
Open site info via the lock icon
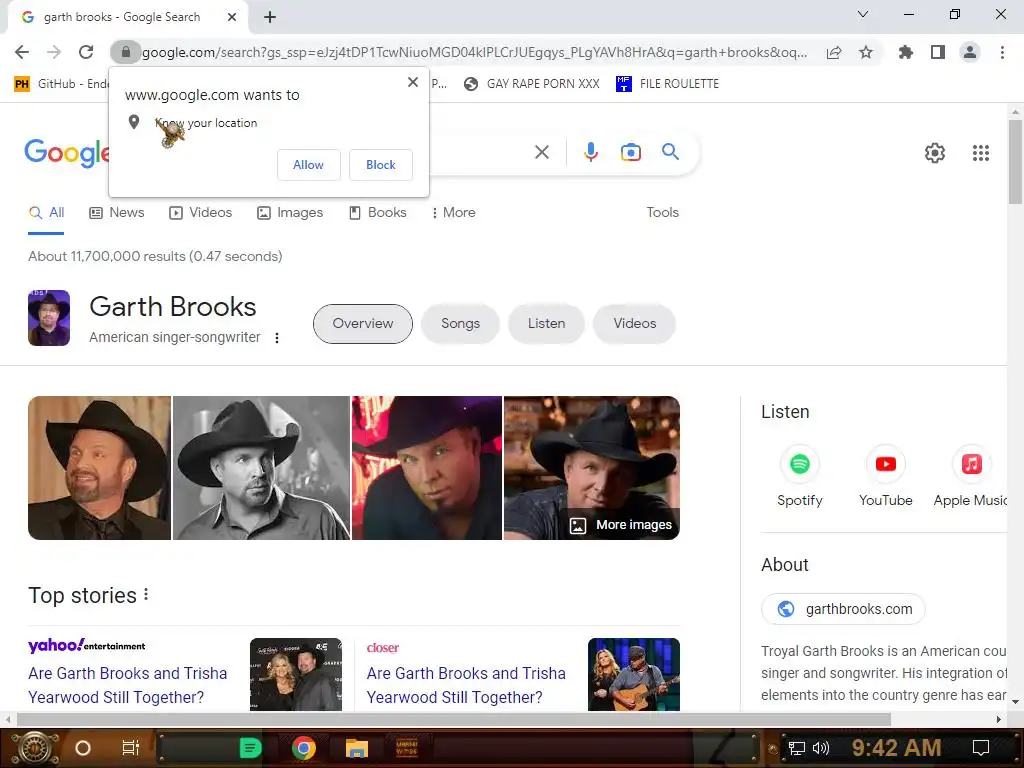click(125, 52)
